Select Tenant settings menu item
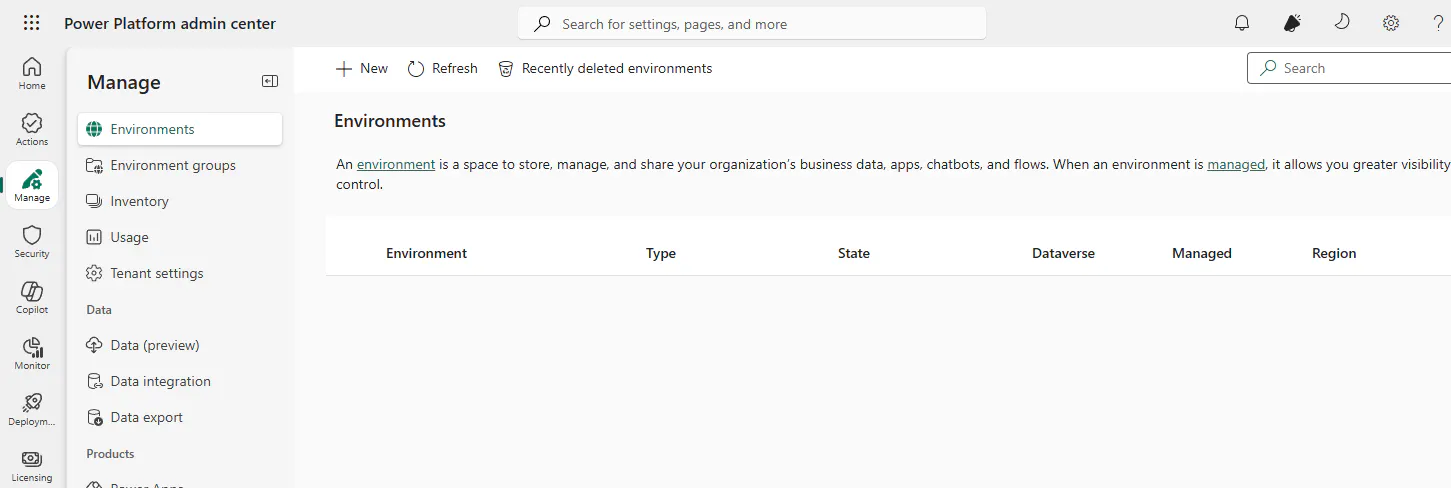The image size is (1451, 488). click(x=156, y=273)
